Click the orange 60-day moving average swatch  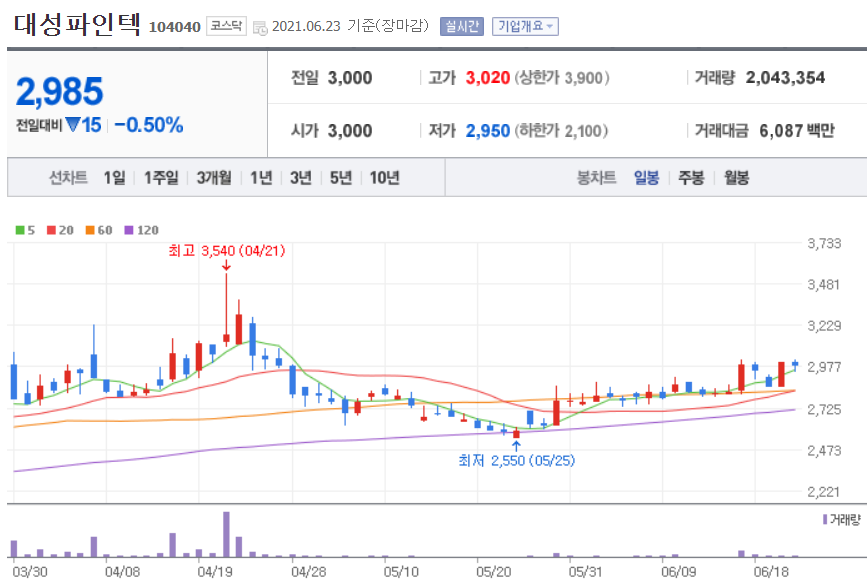tap(90, 230)
